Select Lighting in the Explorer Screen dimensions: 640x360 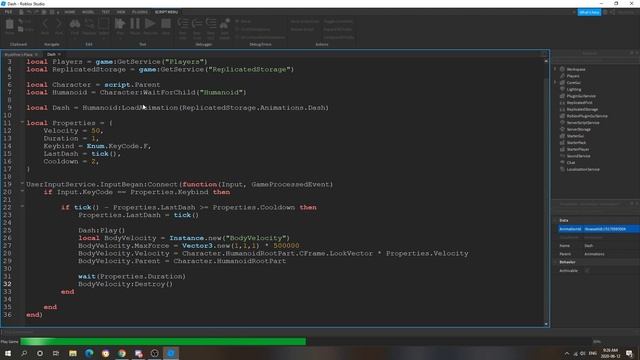pos(573,89)
